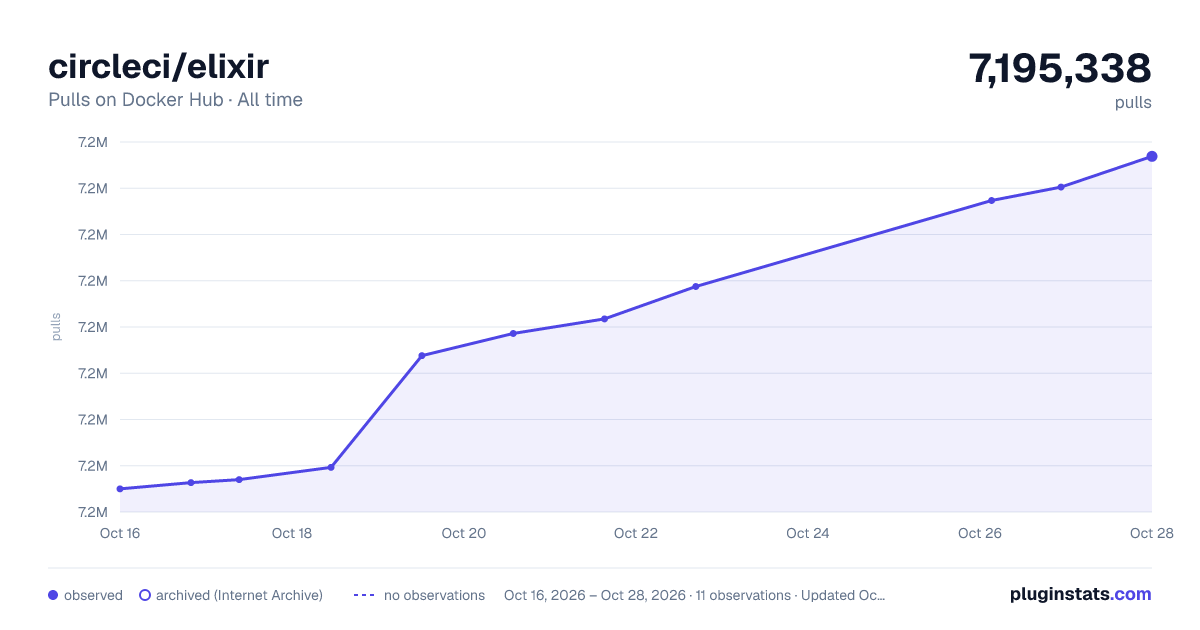Click the Oct 28 x-axis label
Image resolution: width=1200 pixels, height=630 pixels.
pos(1151,533)
